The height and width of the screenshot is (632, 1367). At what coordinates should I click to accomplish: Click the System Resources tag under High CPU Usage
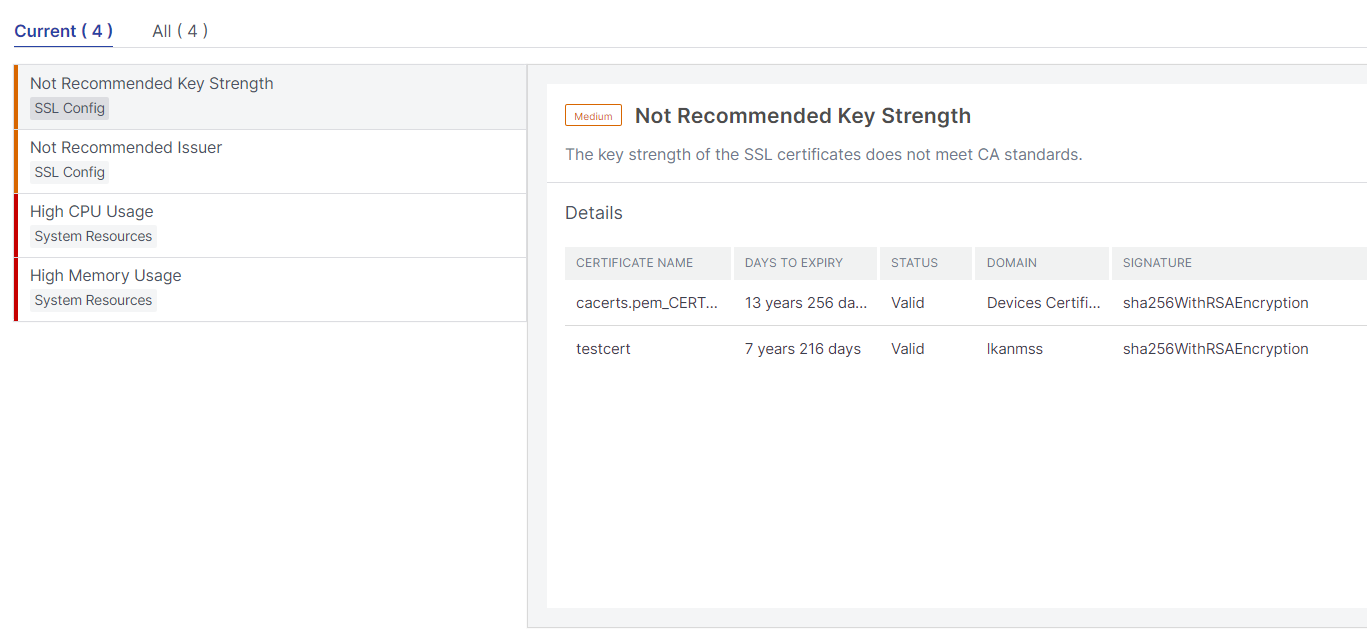pos(93,236)
